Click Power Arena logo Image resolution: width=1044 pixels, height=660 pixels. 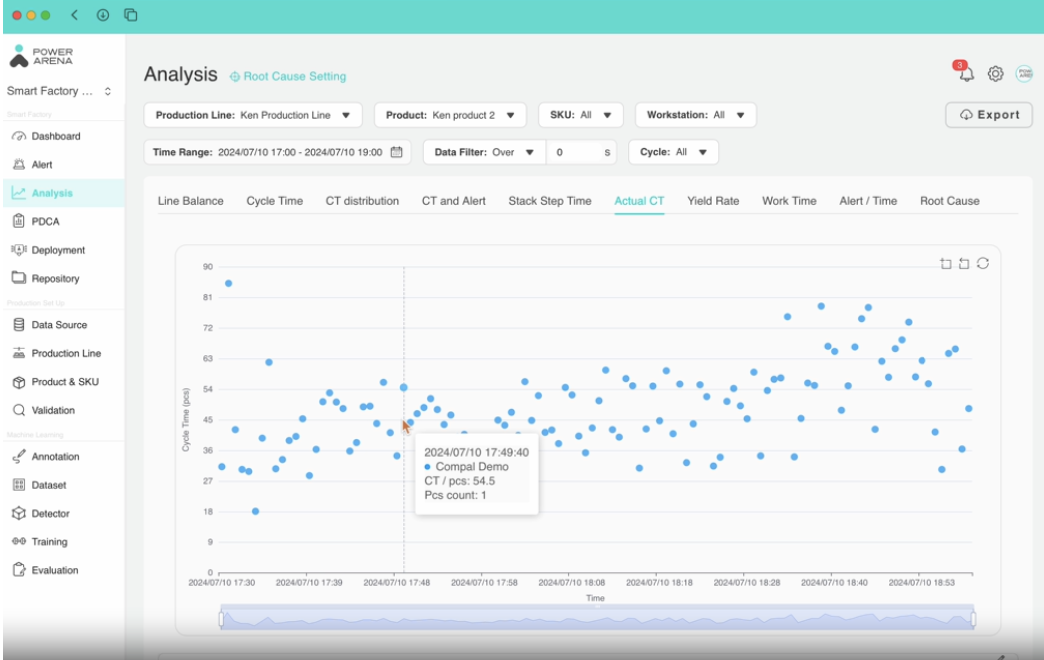[41, 56]
